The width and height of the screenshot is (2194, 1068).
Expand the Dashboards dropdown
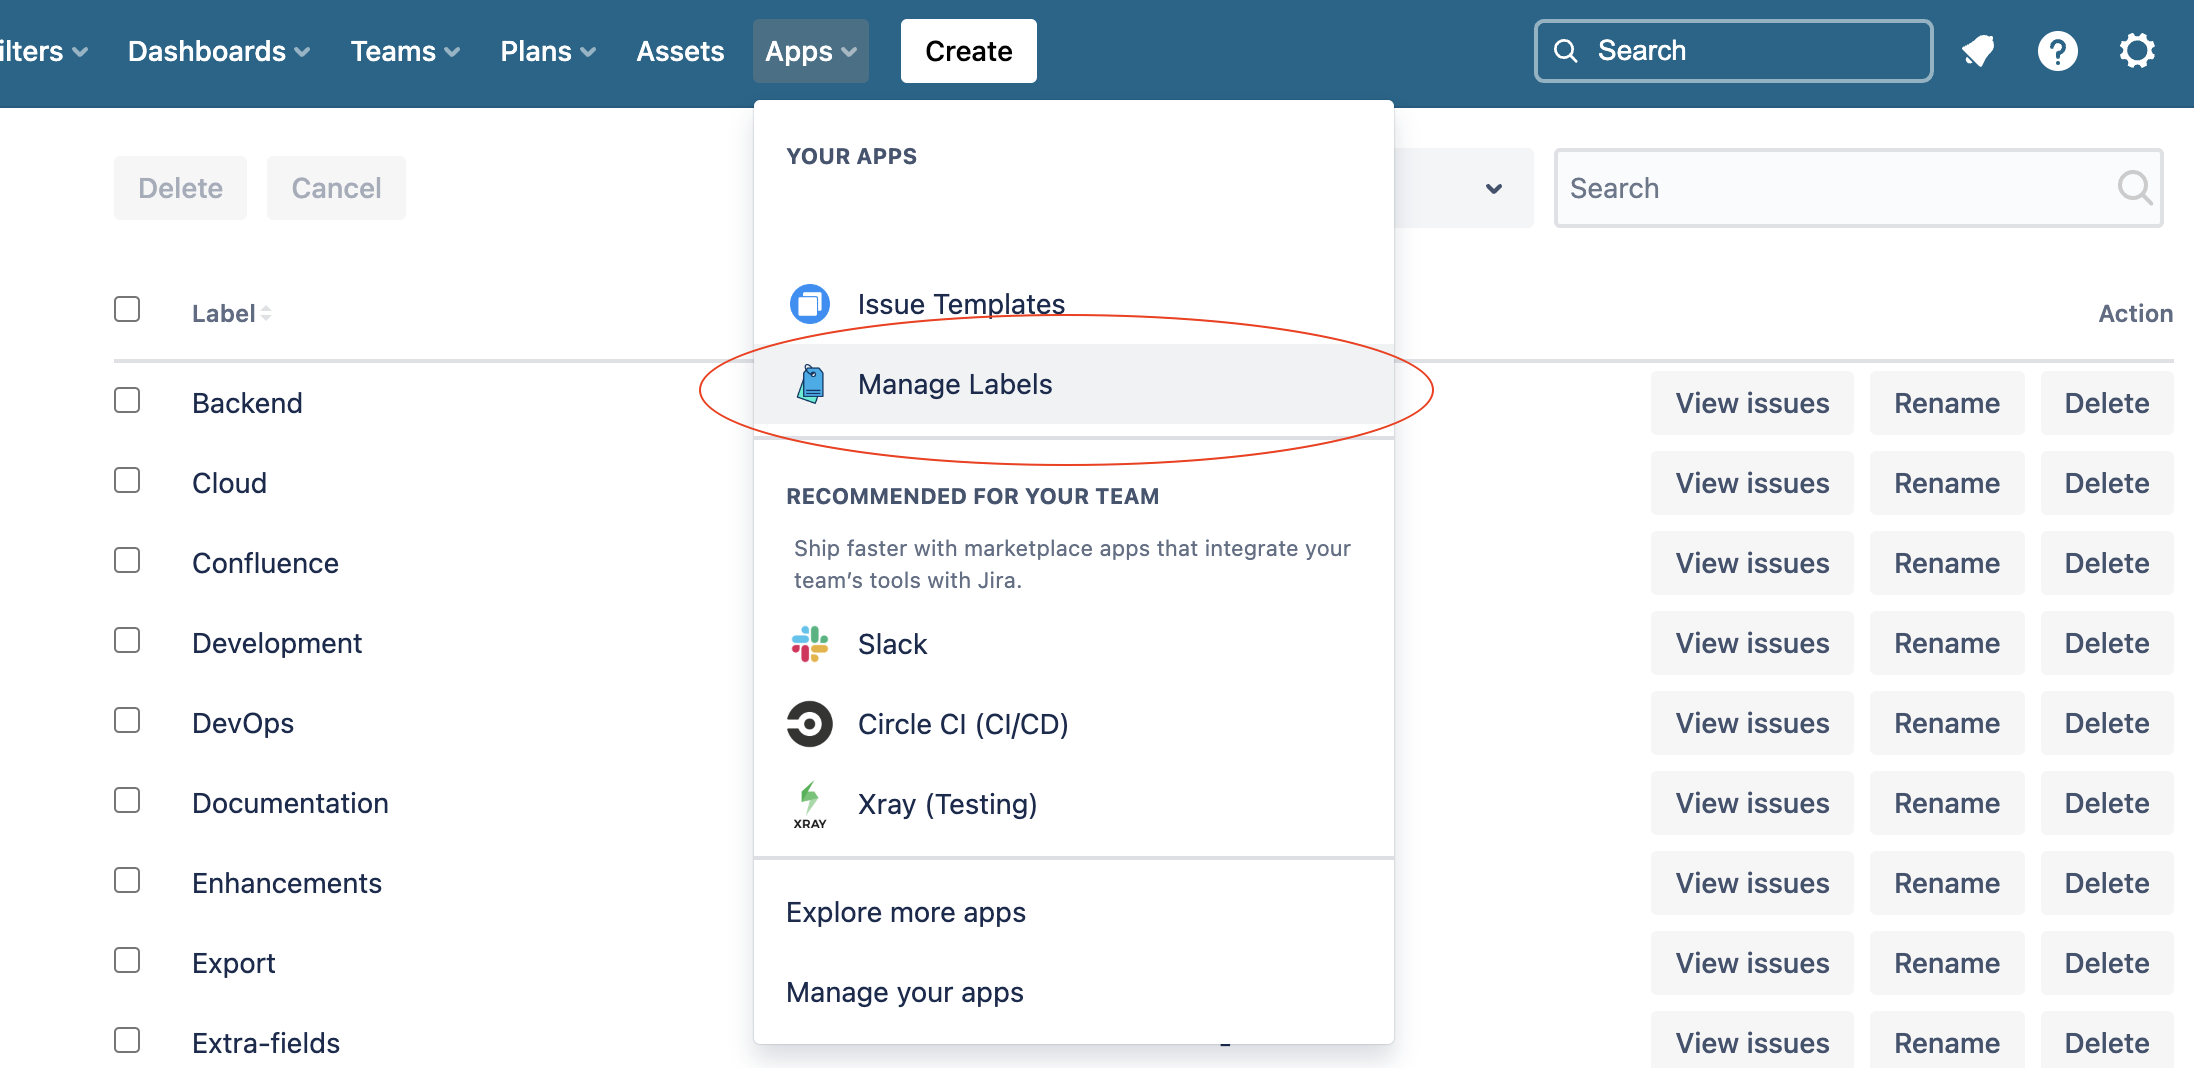[218, 51]
